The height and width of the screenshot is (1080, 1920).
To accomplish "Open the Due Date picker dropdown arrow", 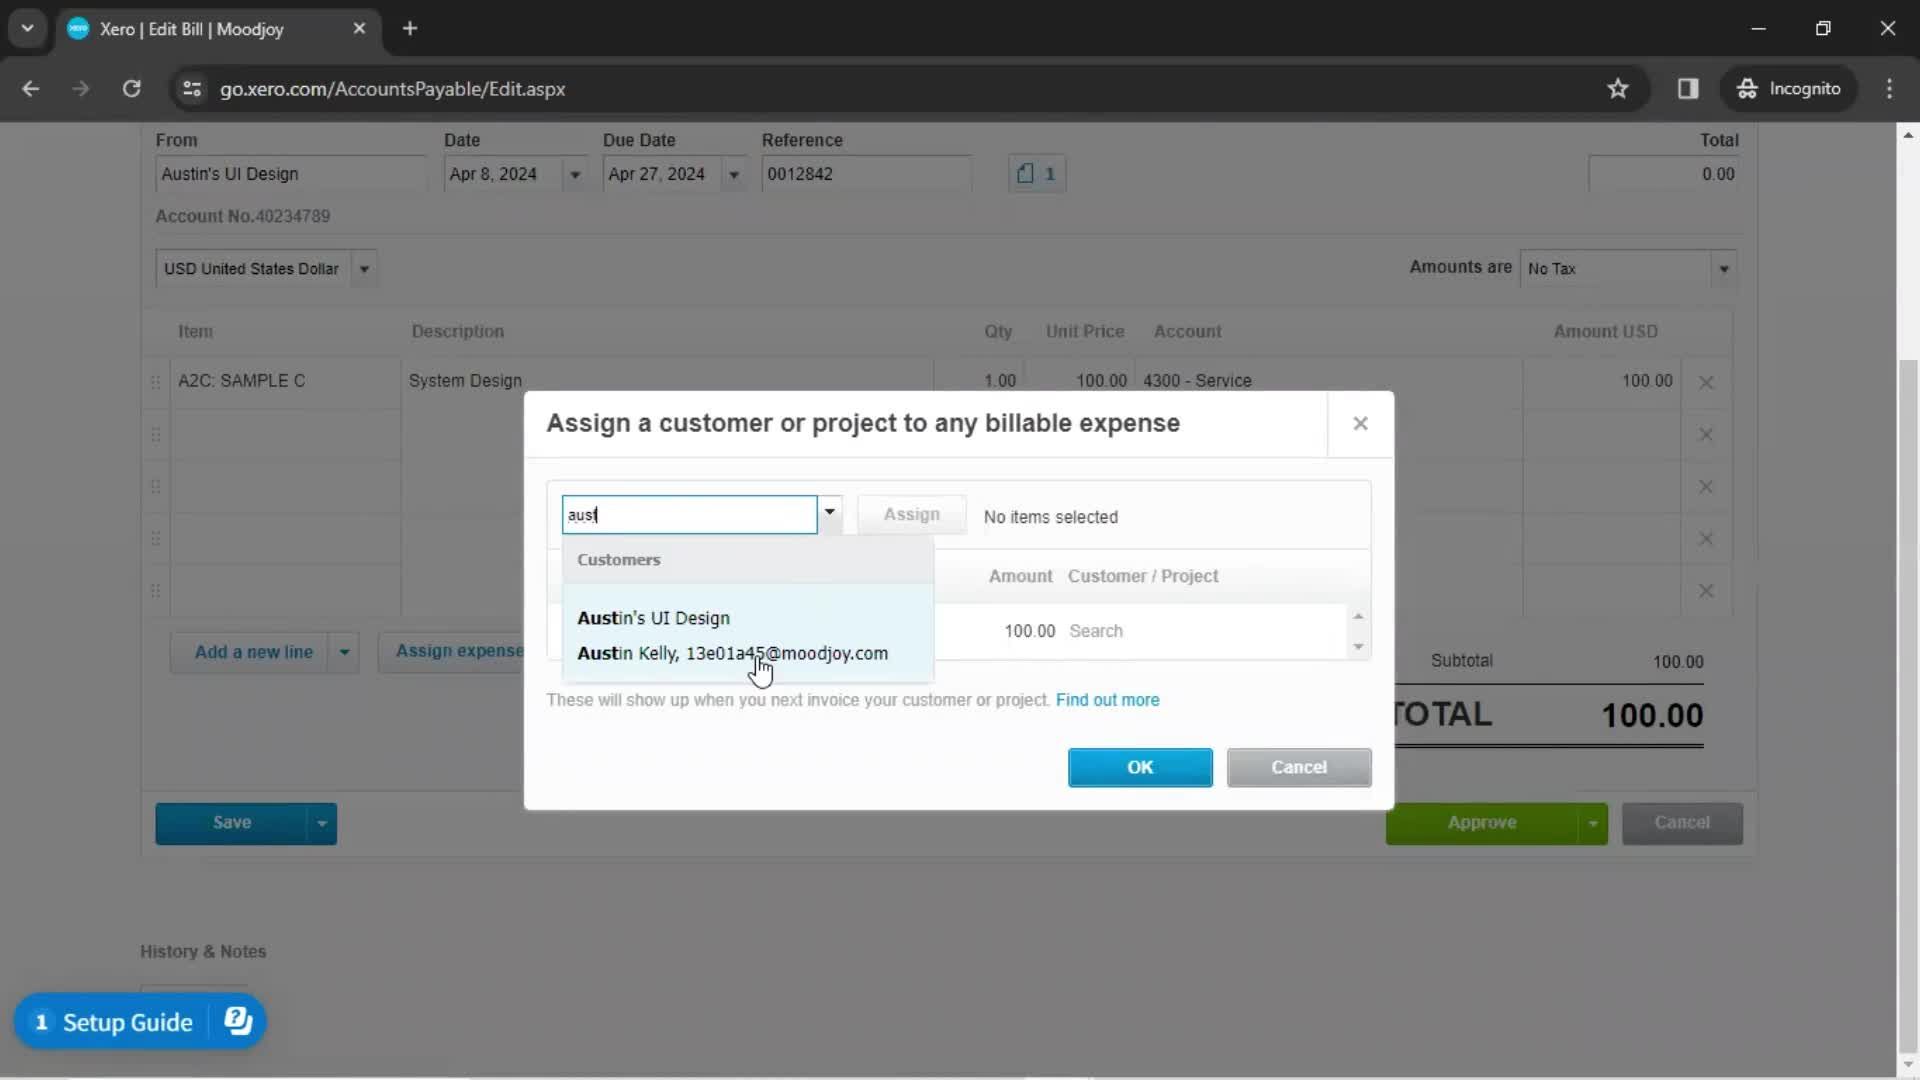I will point(734,174).
